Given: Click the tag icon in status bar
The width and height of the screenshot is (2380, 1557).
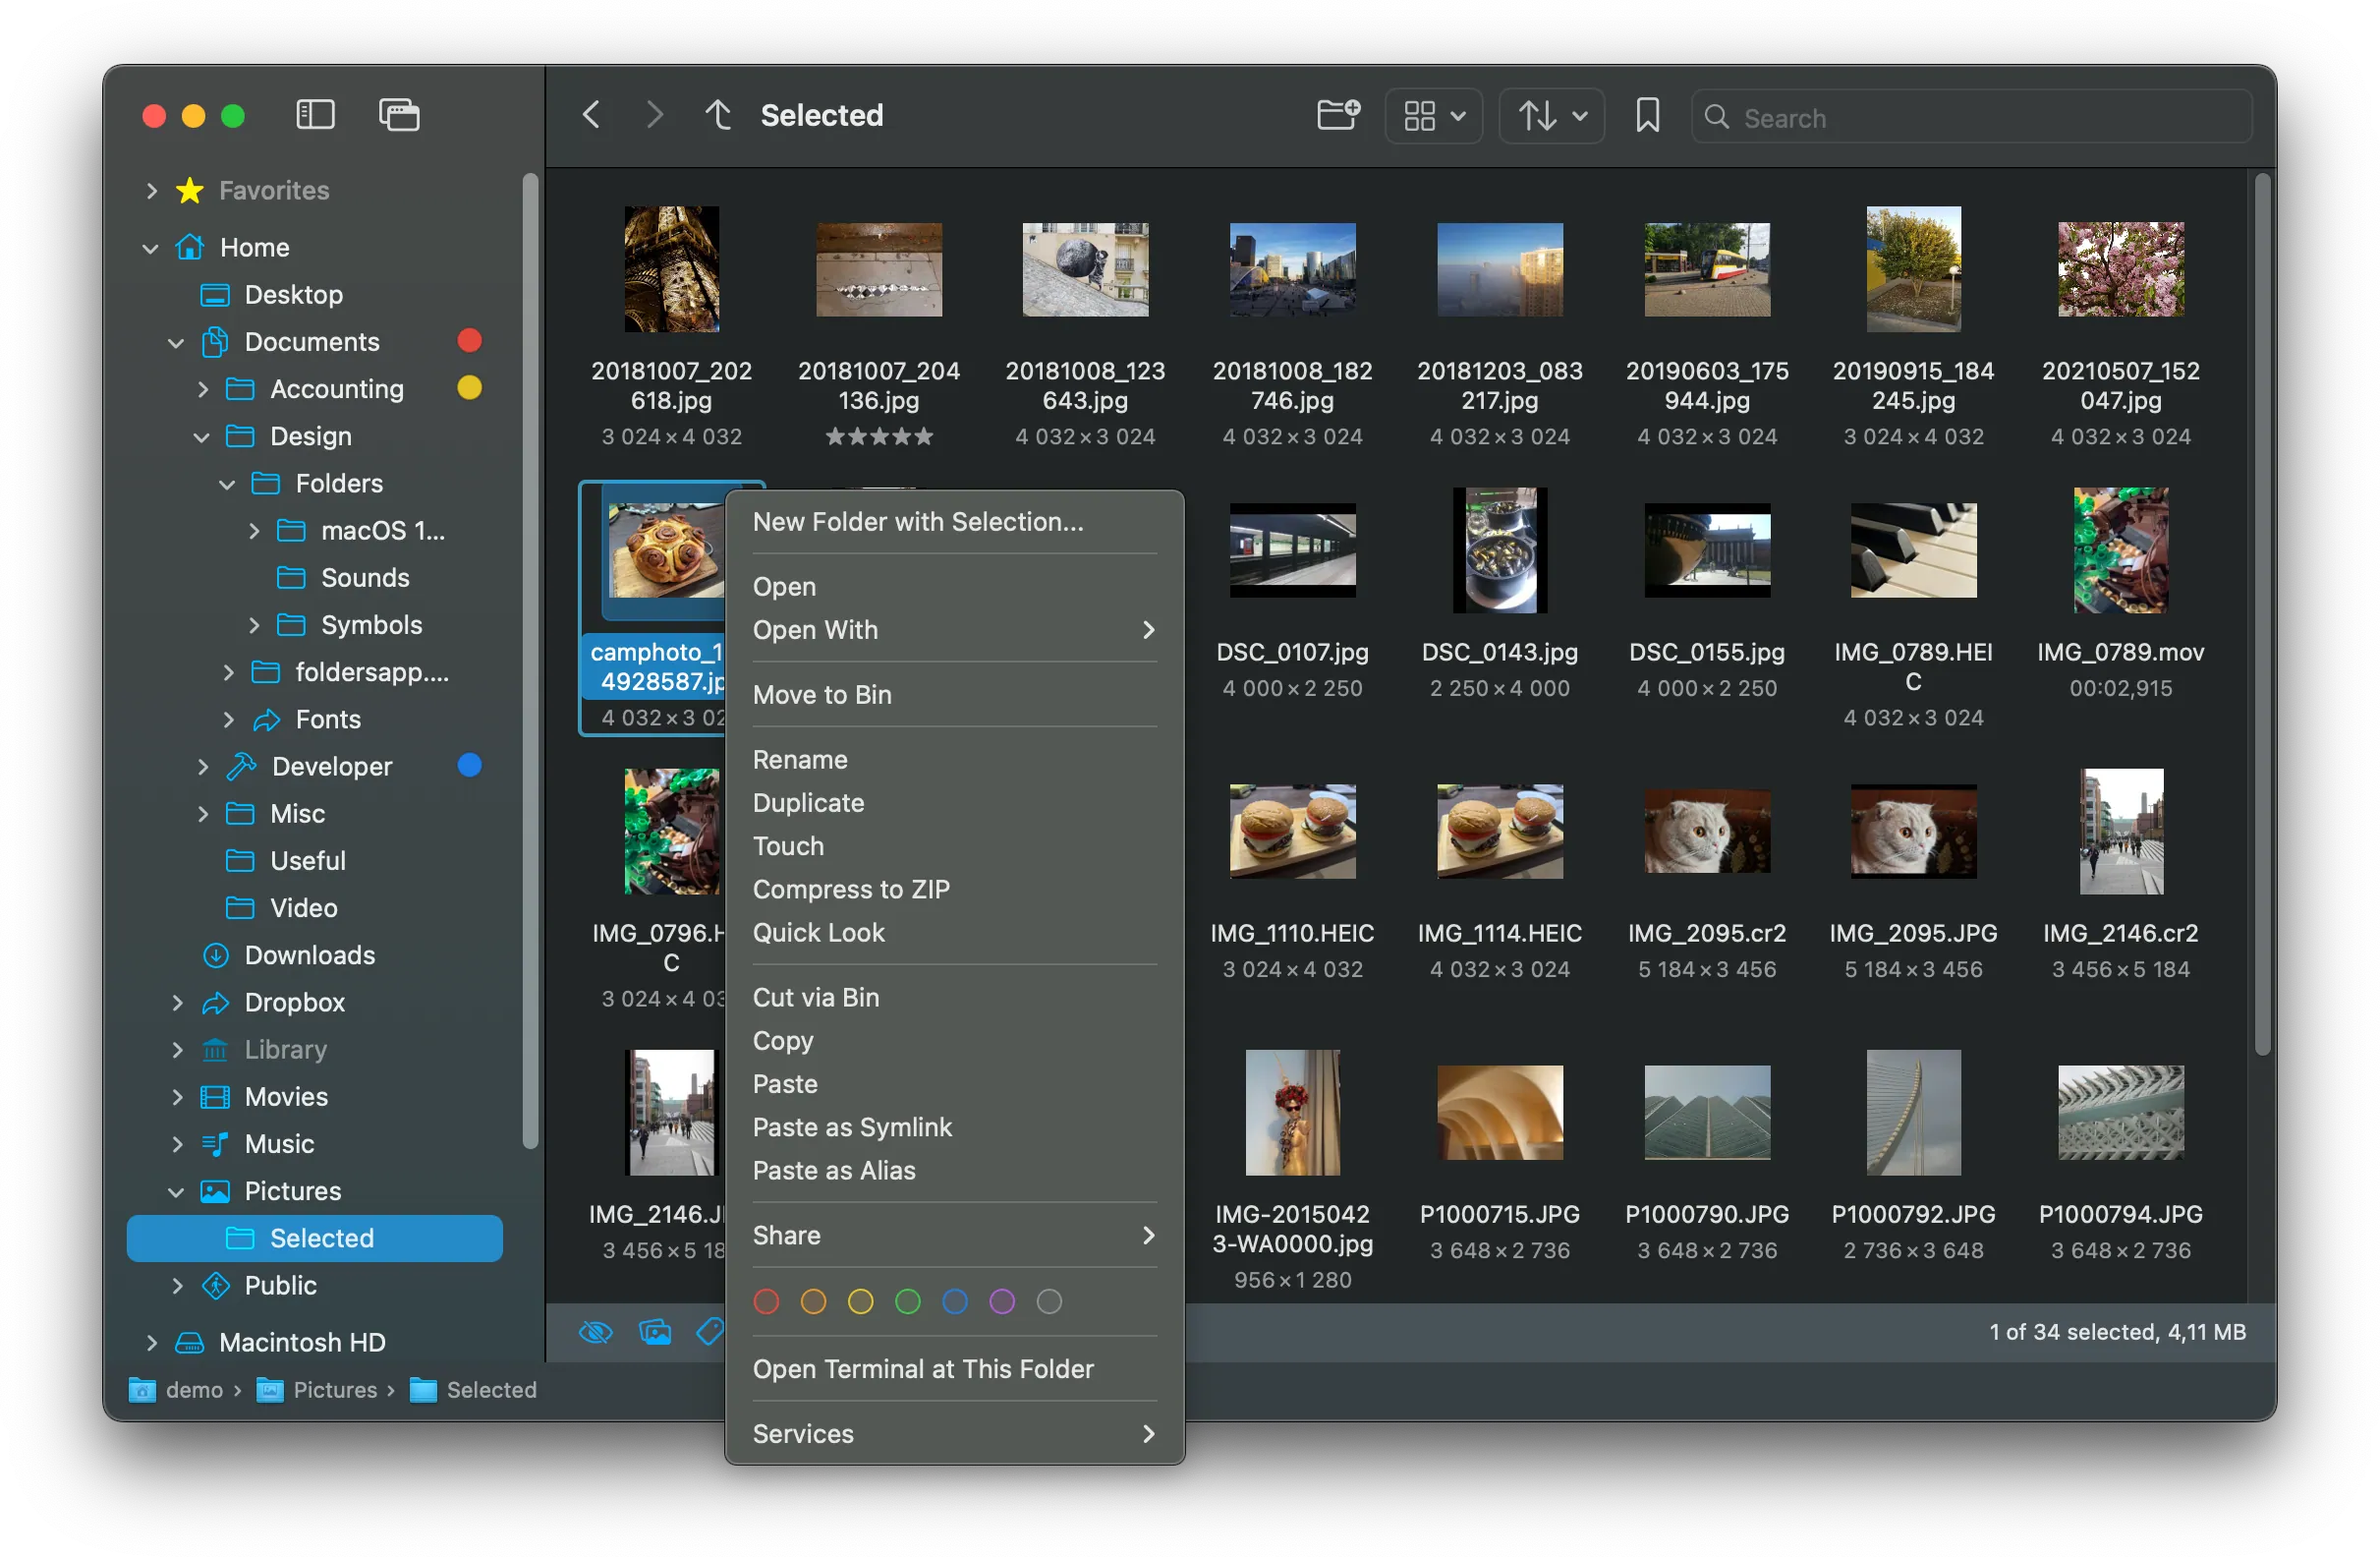Looking at the screenshot, I should [710, 1331].
